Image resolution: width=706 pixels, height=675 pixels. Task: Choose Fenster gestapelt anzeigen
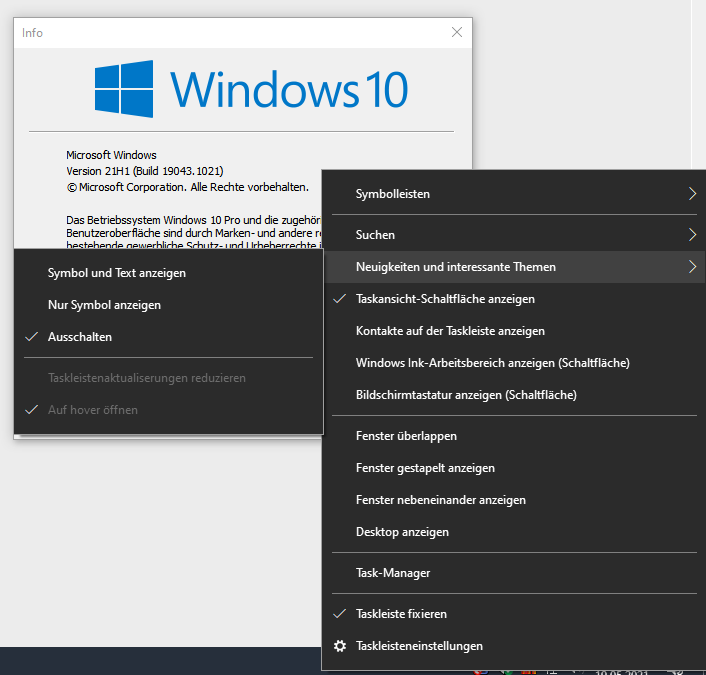coord(514,468)
